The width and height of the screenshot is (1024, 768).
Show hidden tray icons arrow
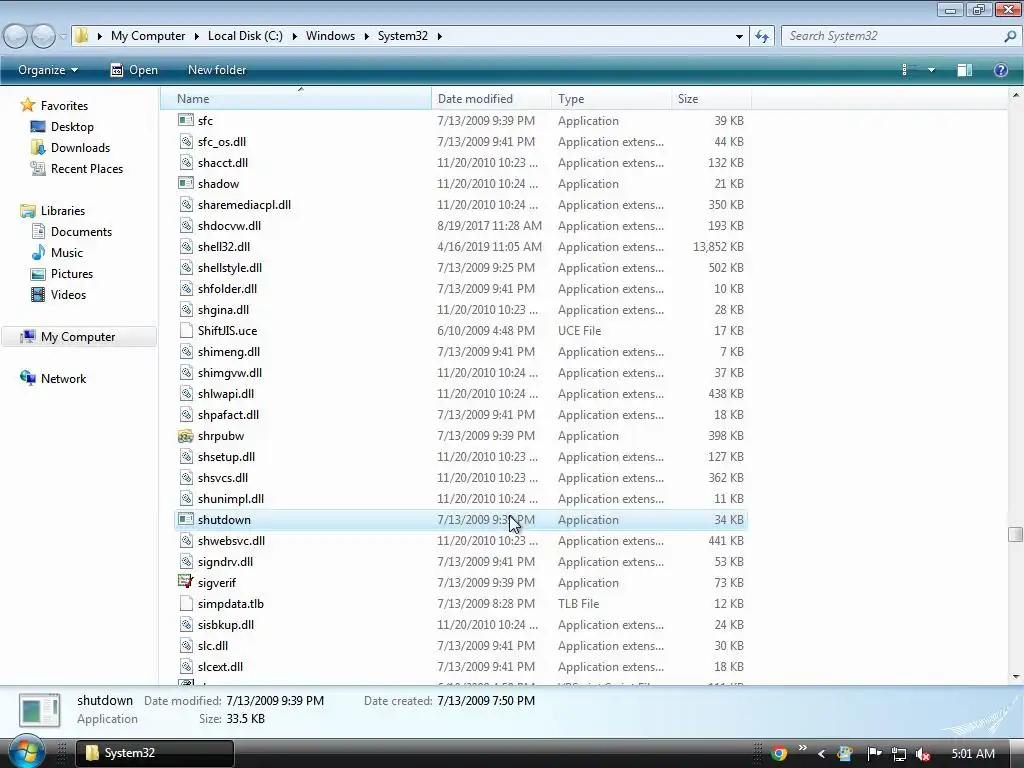click(822, 754)
